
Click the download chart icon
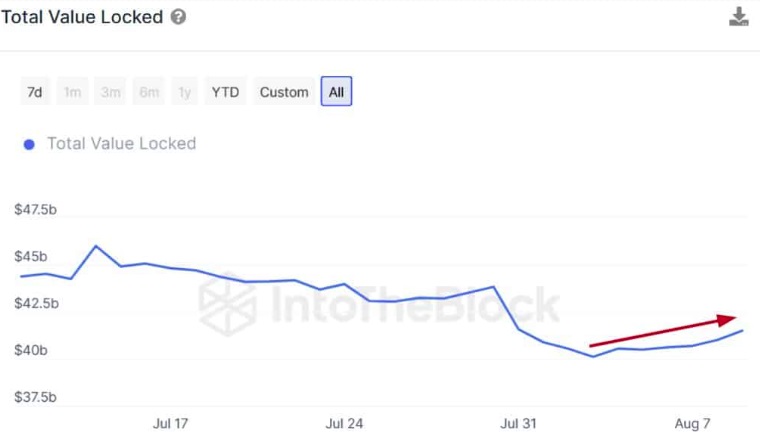(x=739, y=16)
